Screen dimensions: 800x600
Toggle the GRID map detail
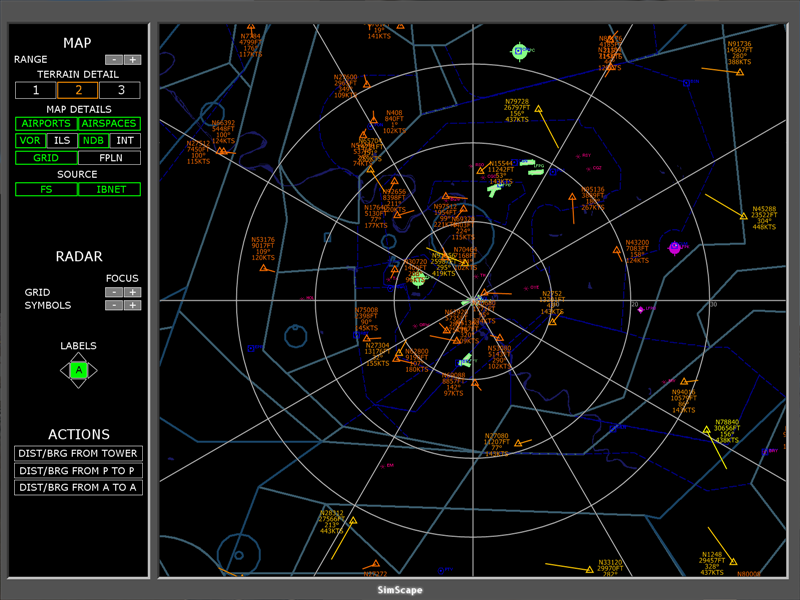coord(46,158)
